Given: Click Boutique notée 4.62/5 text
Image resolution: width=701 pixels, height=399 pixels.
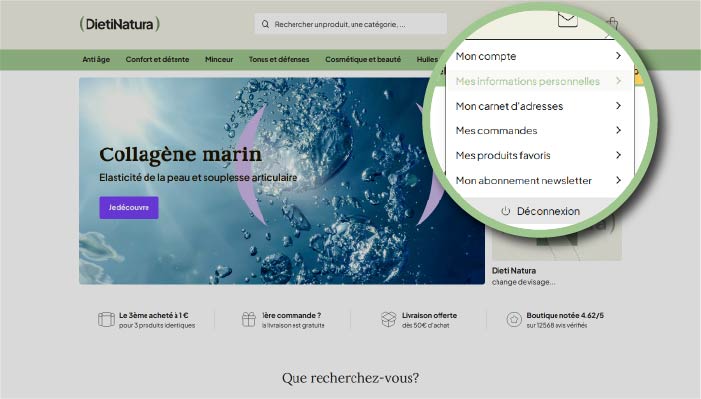Looking at the screenshot, I should click(565, 315).
